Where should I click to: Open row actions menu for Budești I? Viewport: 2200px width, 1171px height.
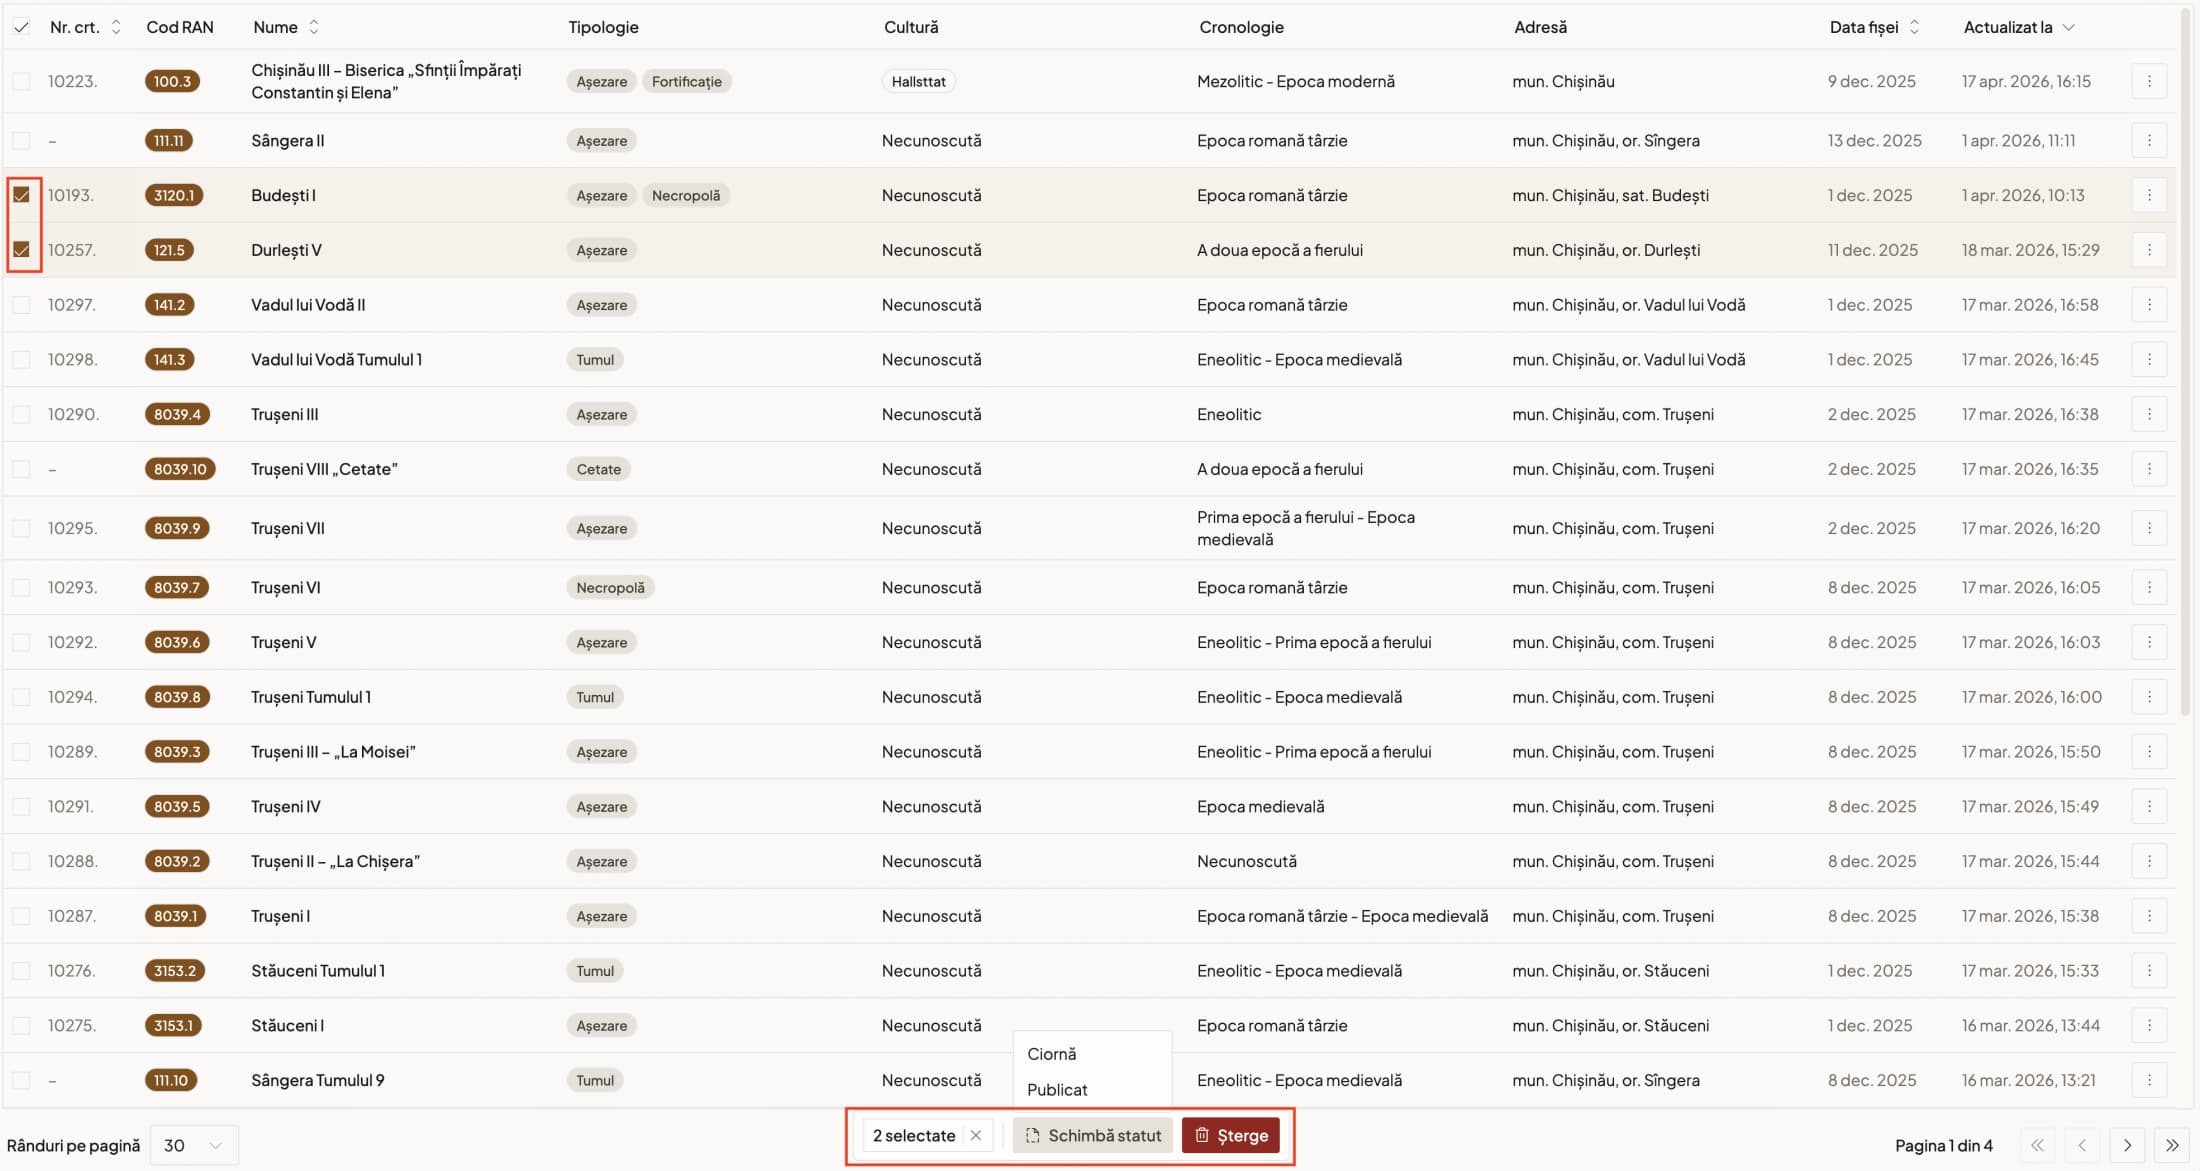point(2149,195)
